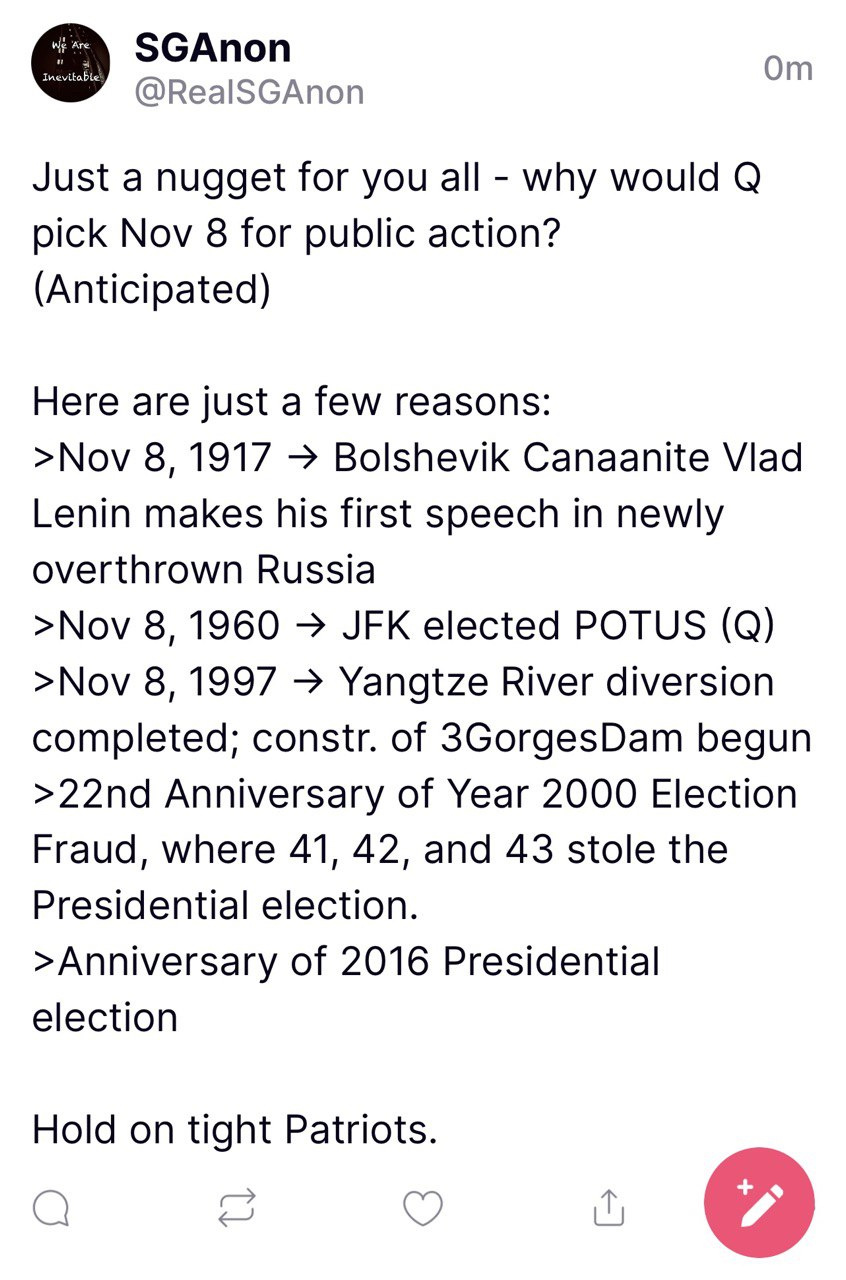The image size is (846, 1280).
Task: Open the SGAnon profile avatar picture
Action: (x=70, y=64)
